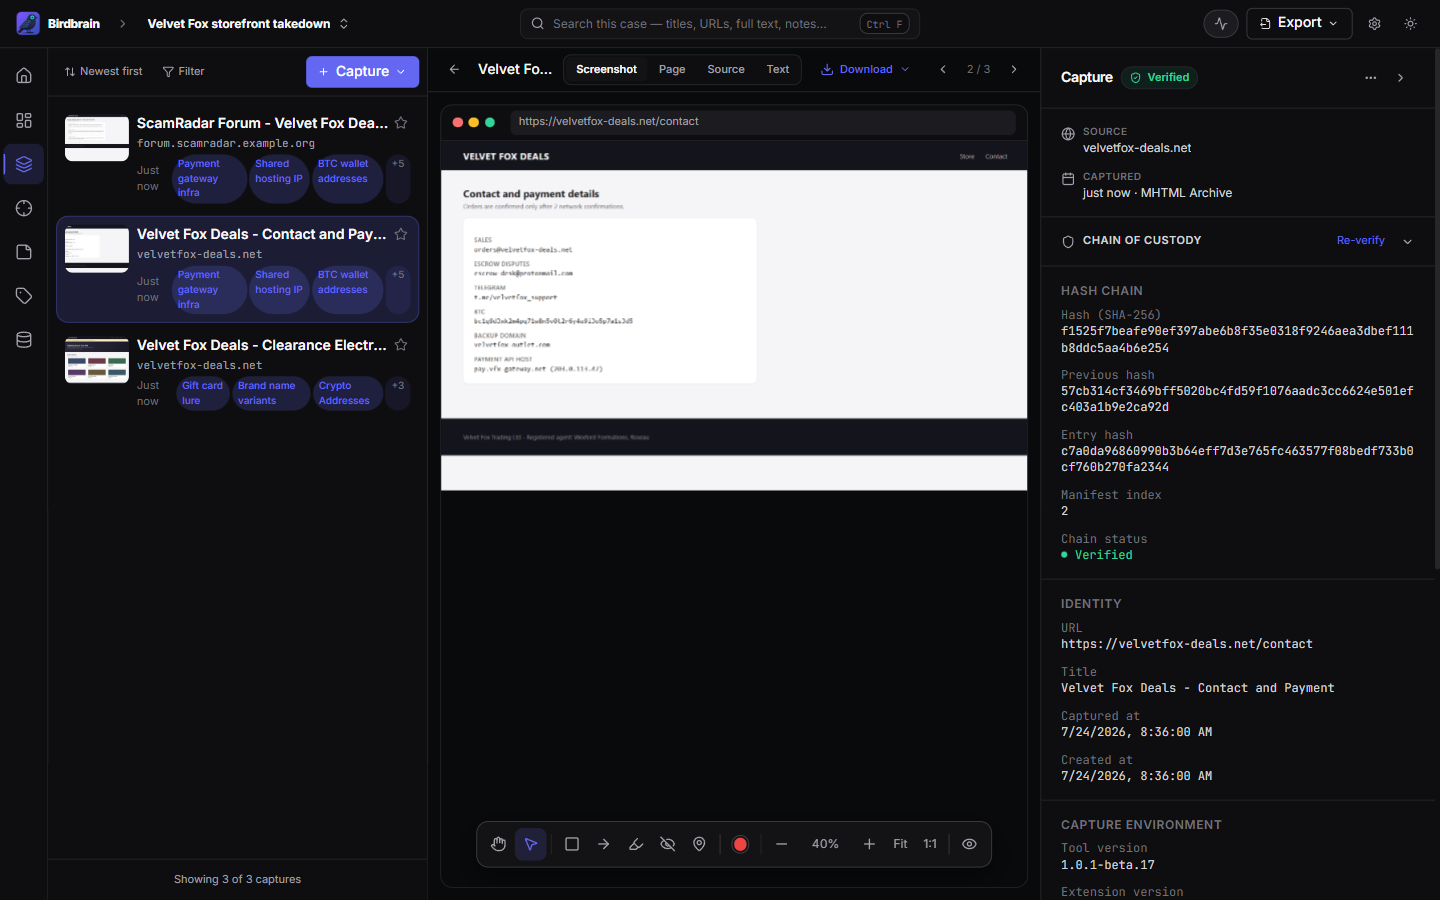Collapse the capture details panel chevron
The height and width of the screenshot is (900, 1440).
click(x=1400, y=77)
